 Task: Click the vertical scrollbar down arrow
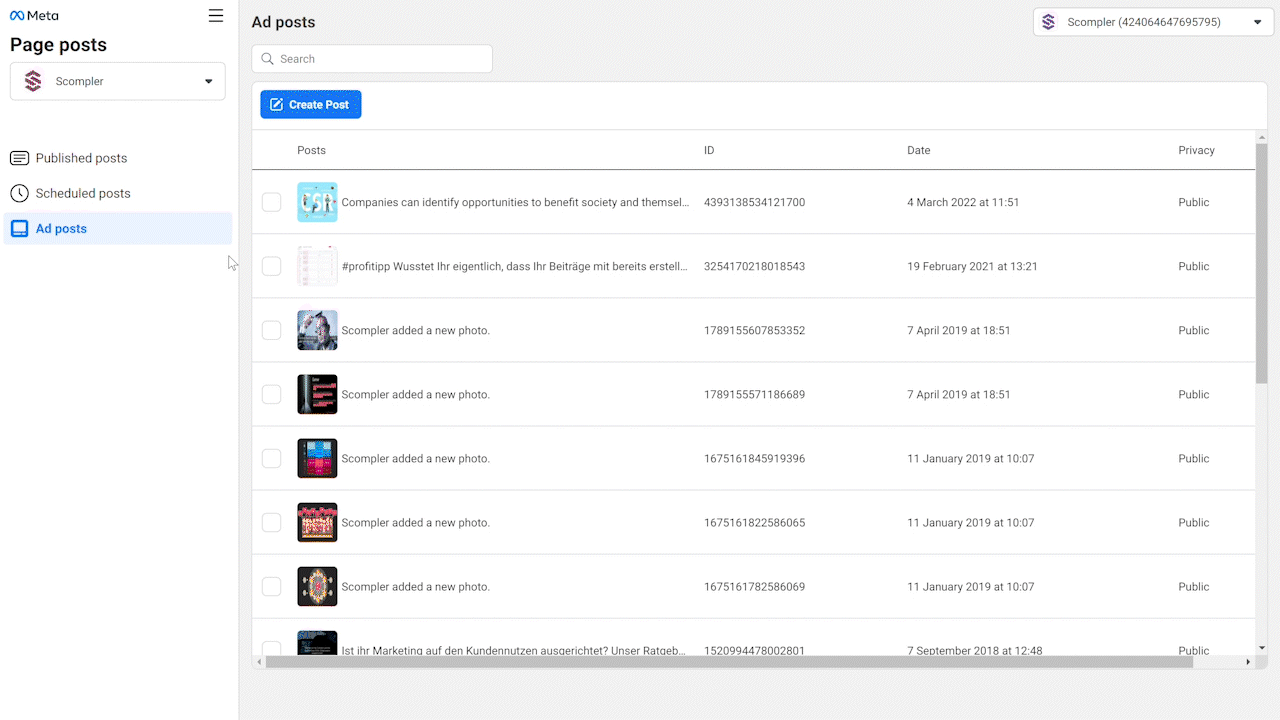1261,648
